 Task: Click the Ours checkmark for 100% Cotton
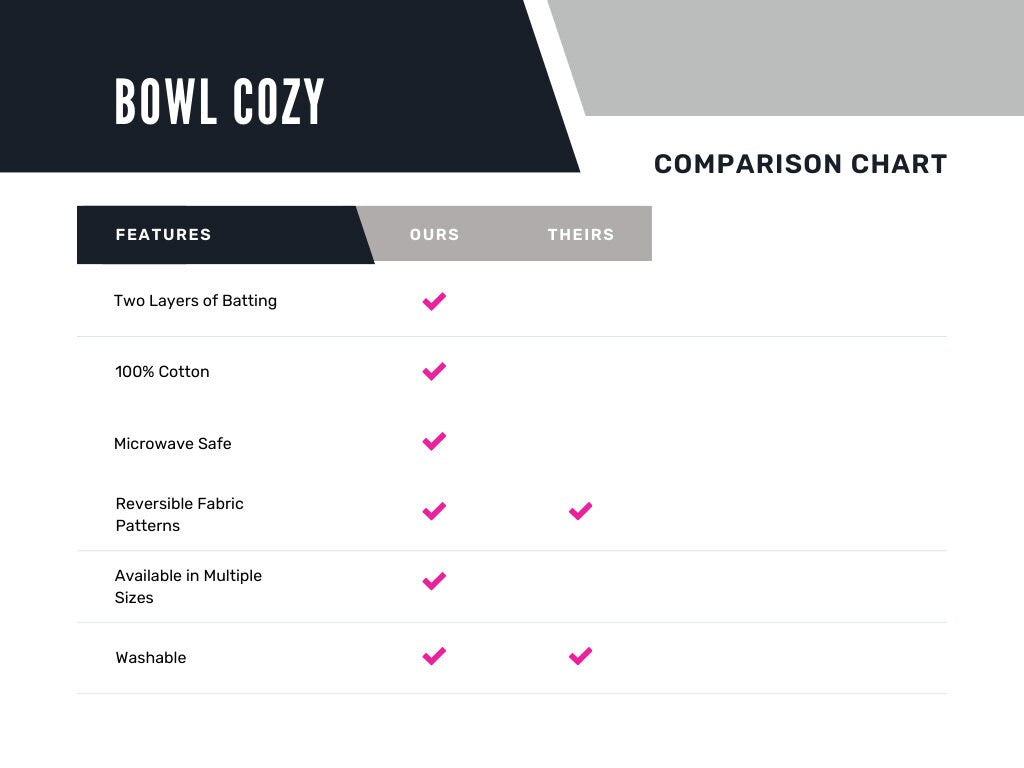coord(434,371)
